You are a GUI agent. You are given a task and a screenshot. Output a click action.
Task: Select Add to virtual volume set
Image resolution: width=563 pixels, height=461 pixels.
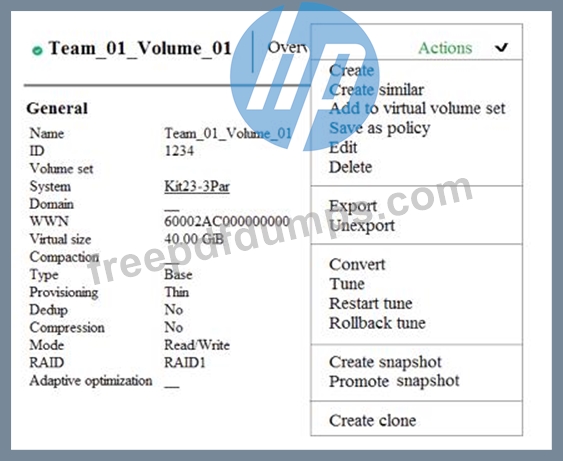417,108
